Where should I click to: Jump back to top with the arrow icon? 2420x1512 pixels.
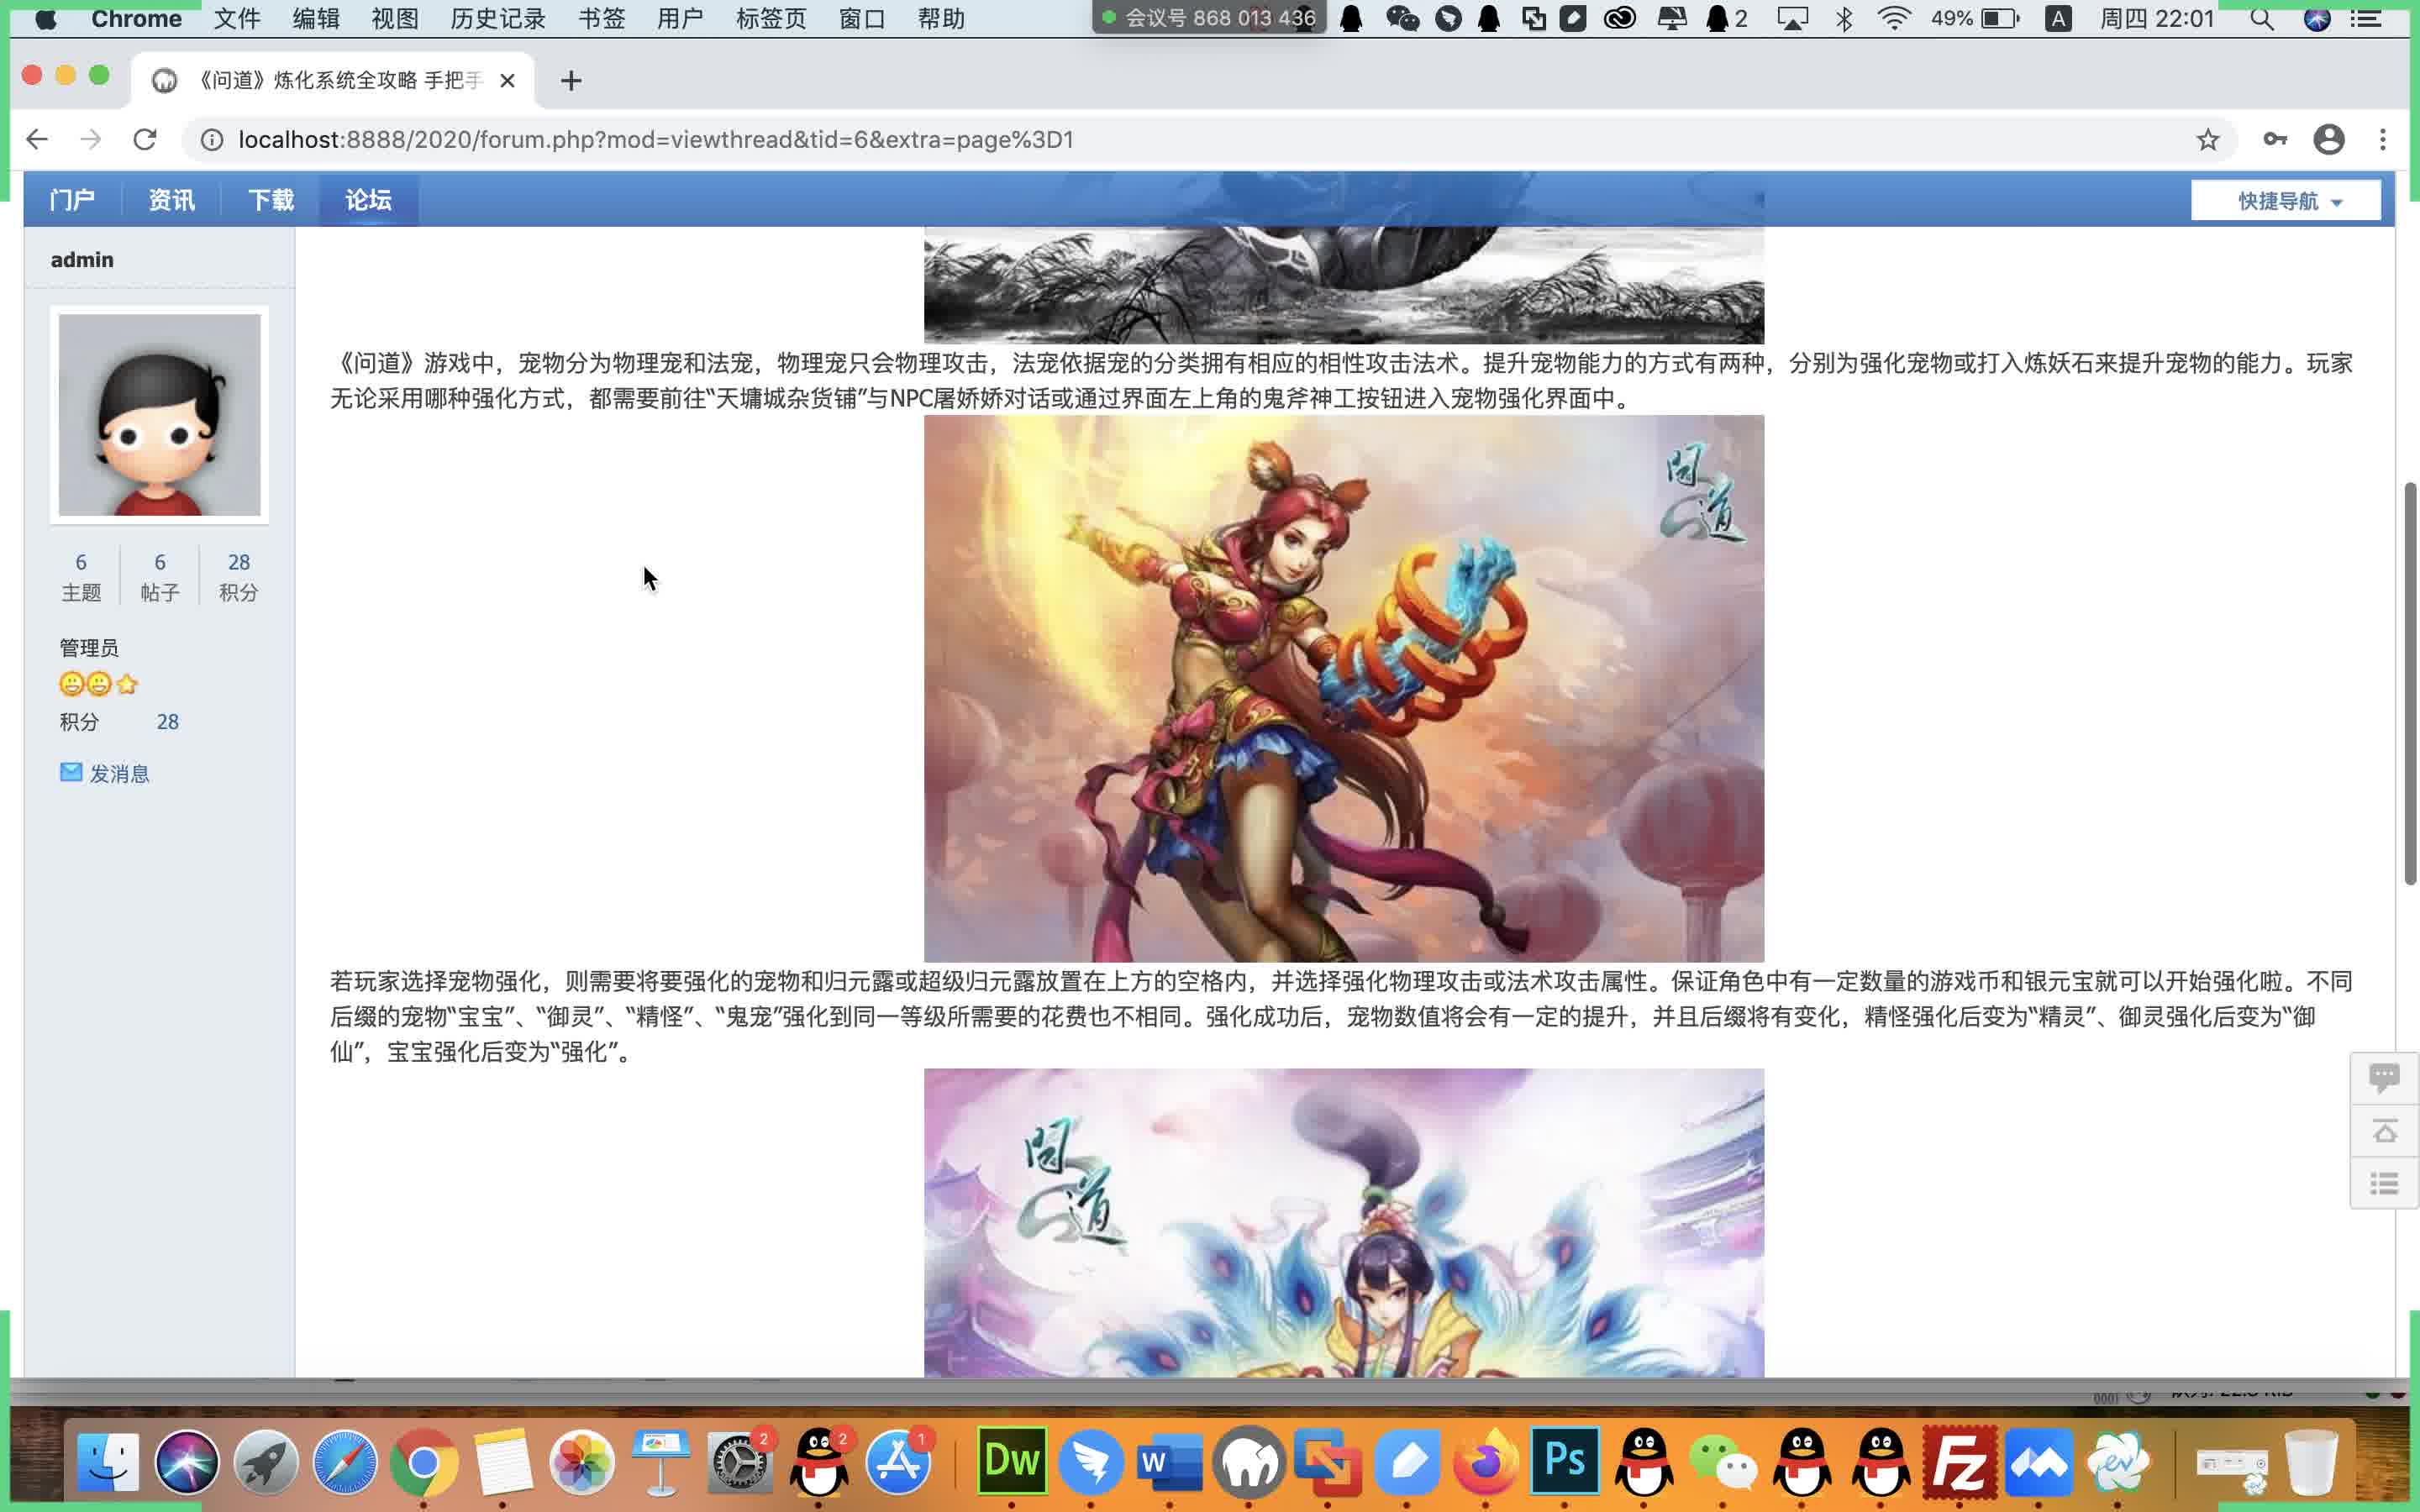(2384, 1131)
